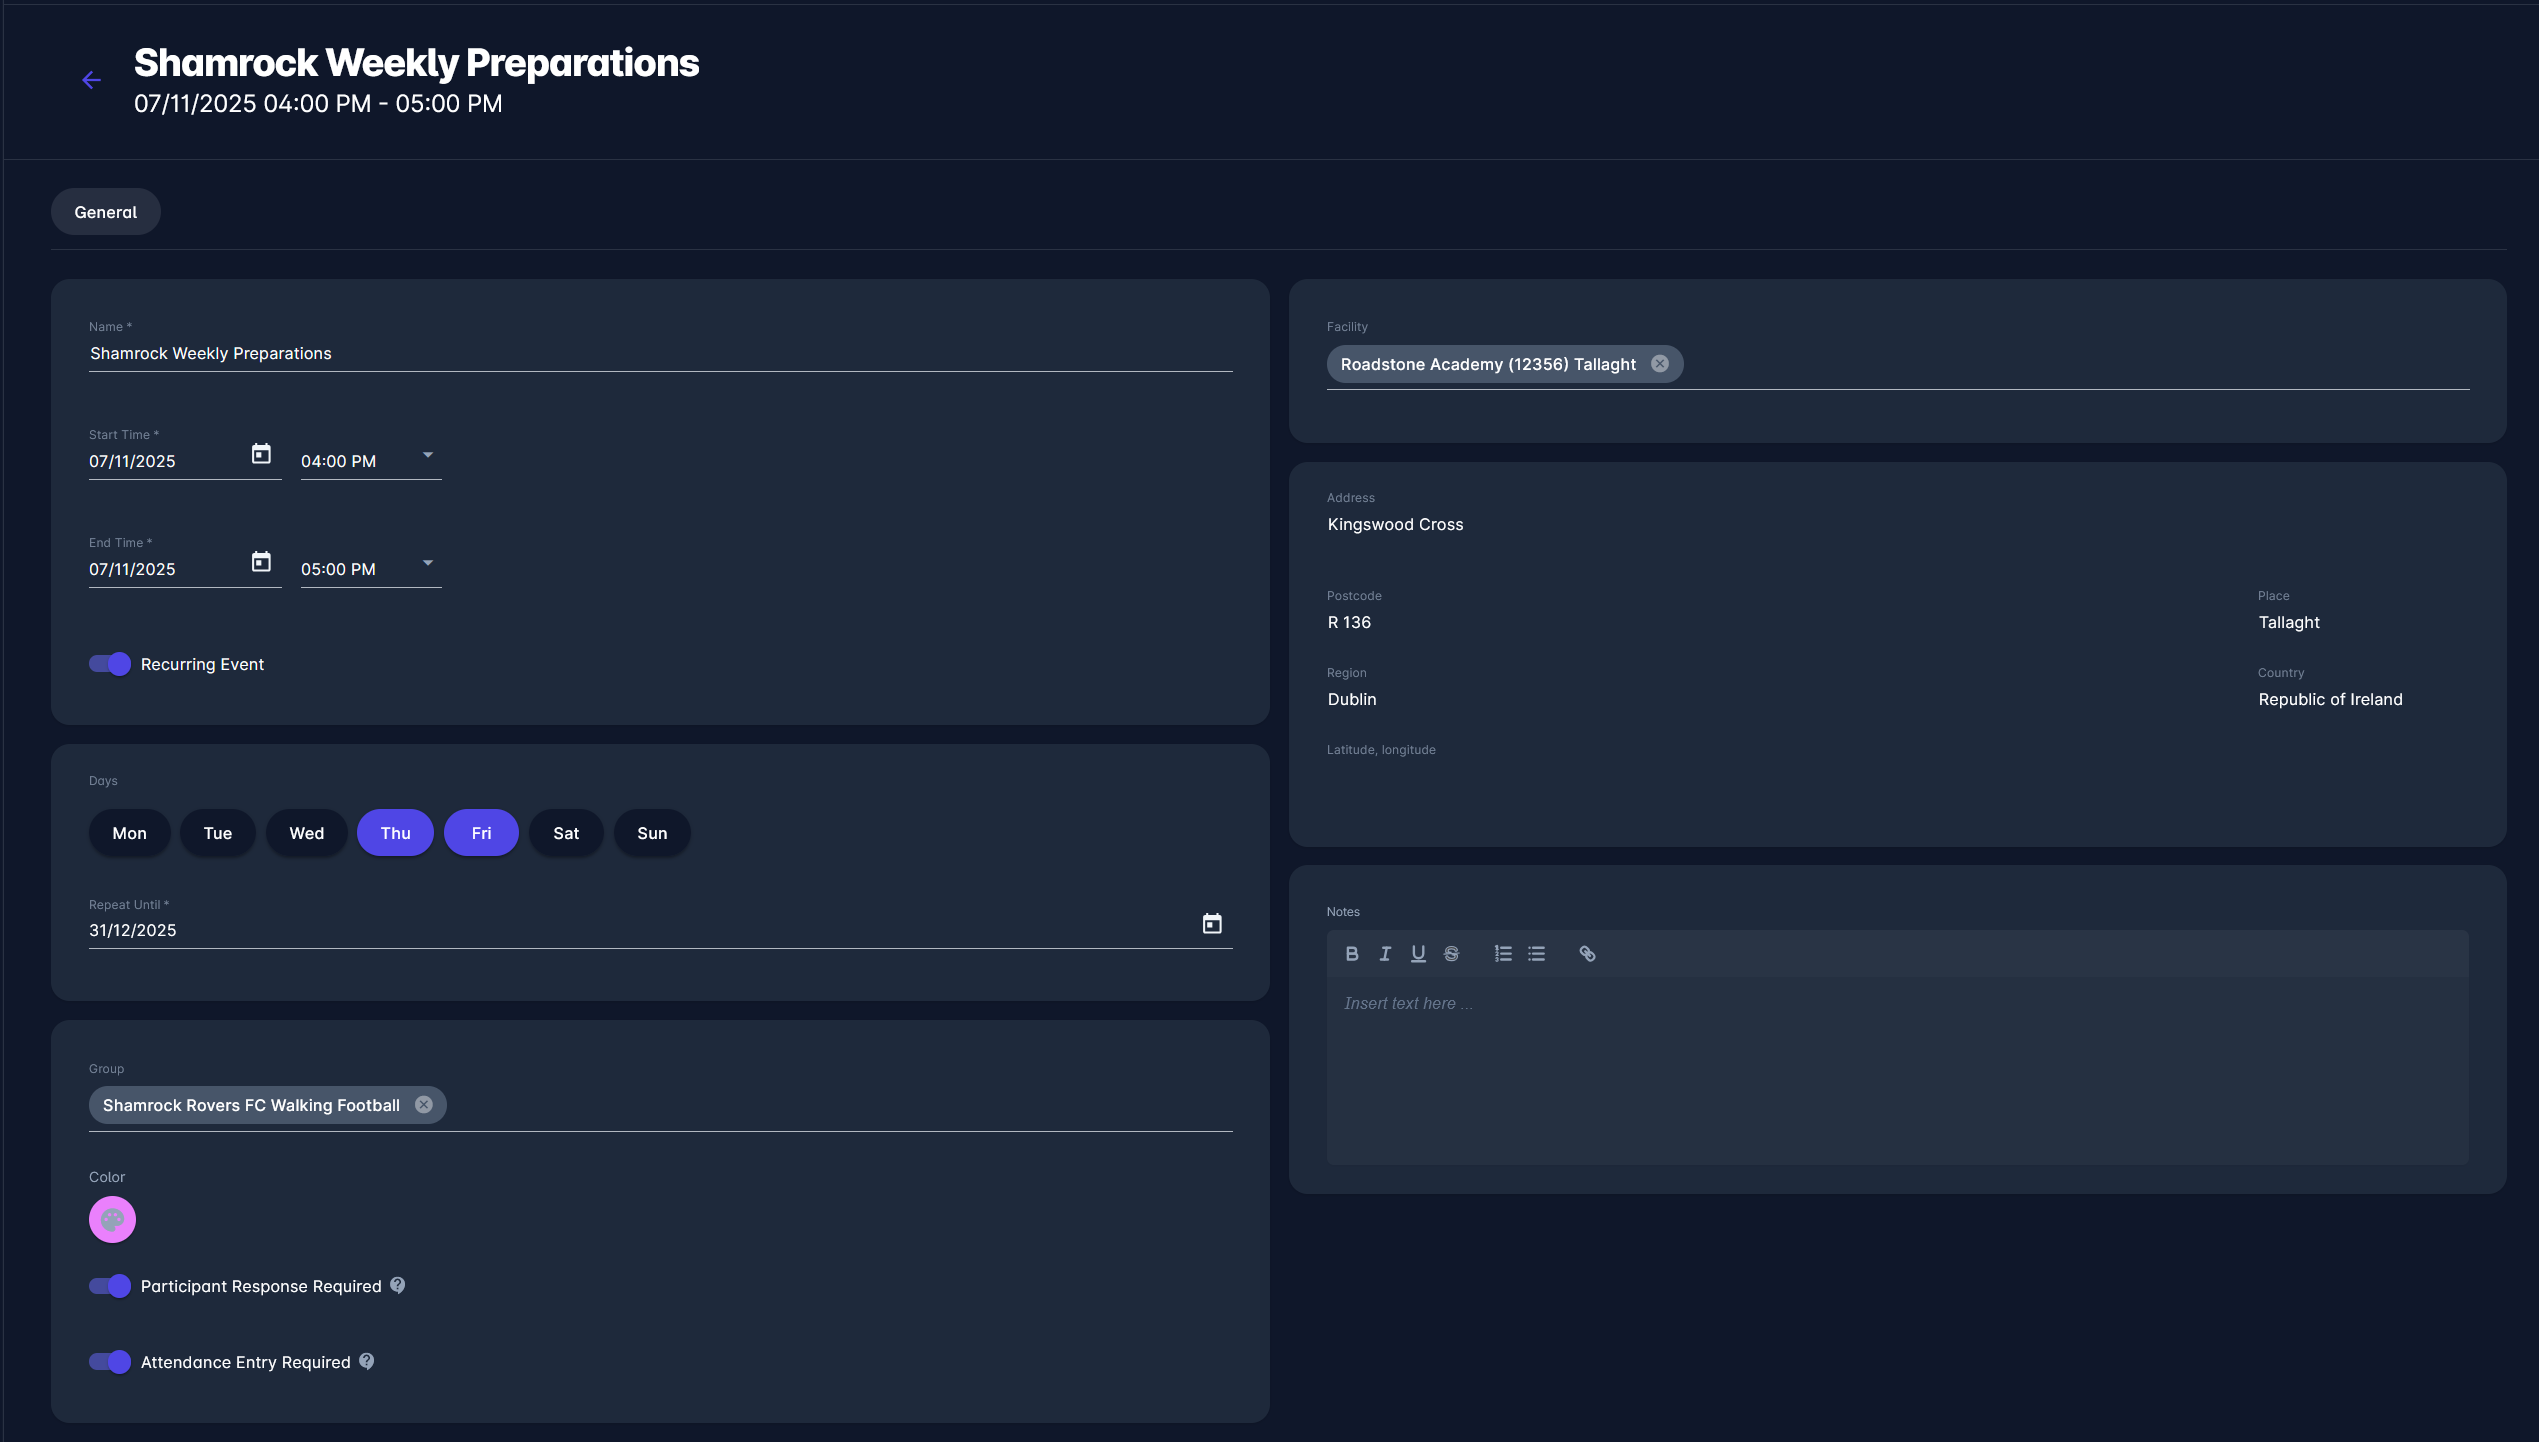Image resolution: width=2539 pixels, height=1442 pixels.
Task: Expand the 04:00 PM start time dropdown
Action: (x=428, y=455)
